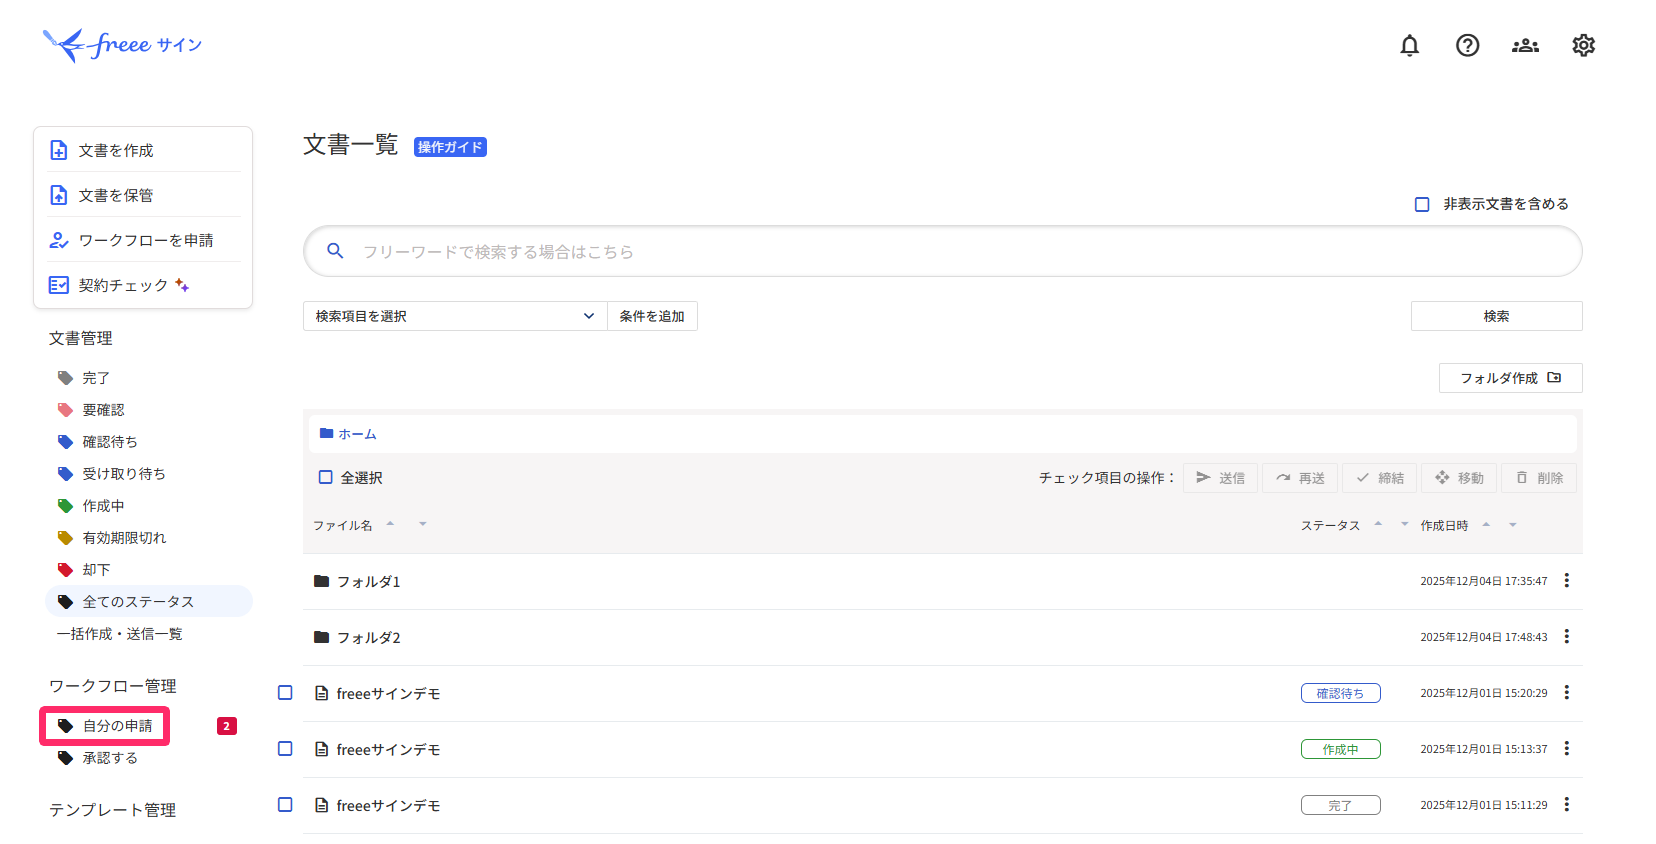Sort ファイル名 ascending arrow
The image size is (1656, 844).
(x=390, y=523)
